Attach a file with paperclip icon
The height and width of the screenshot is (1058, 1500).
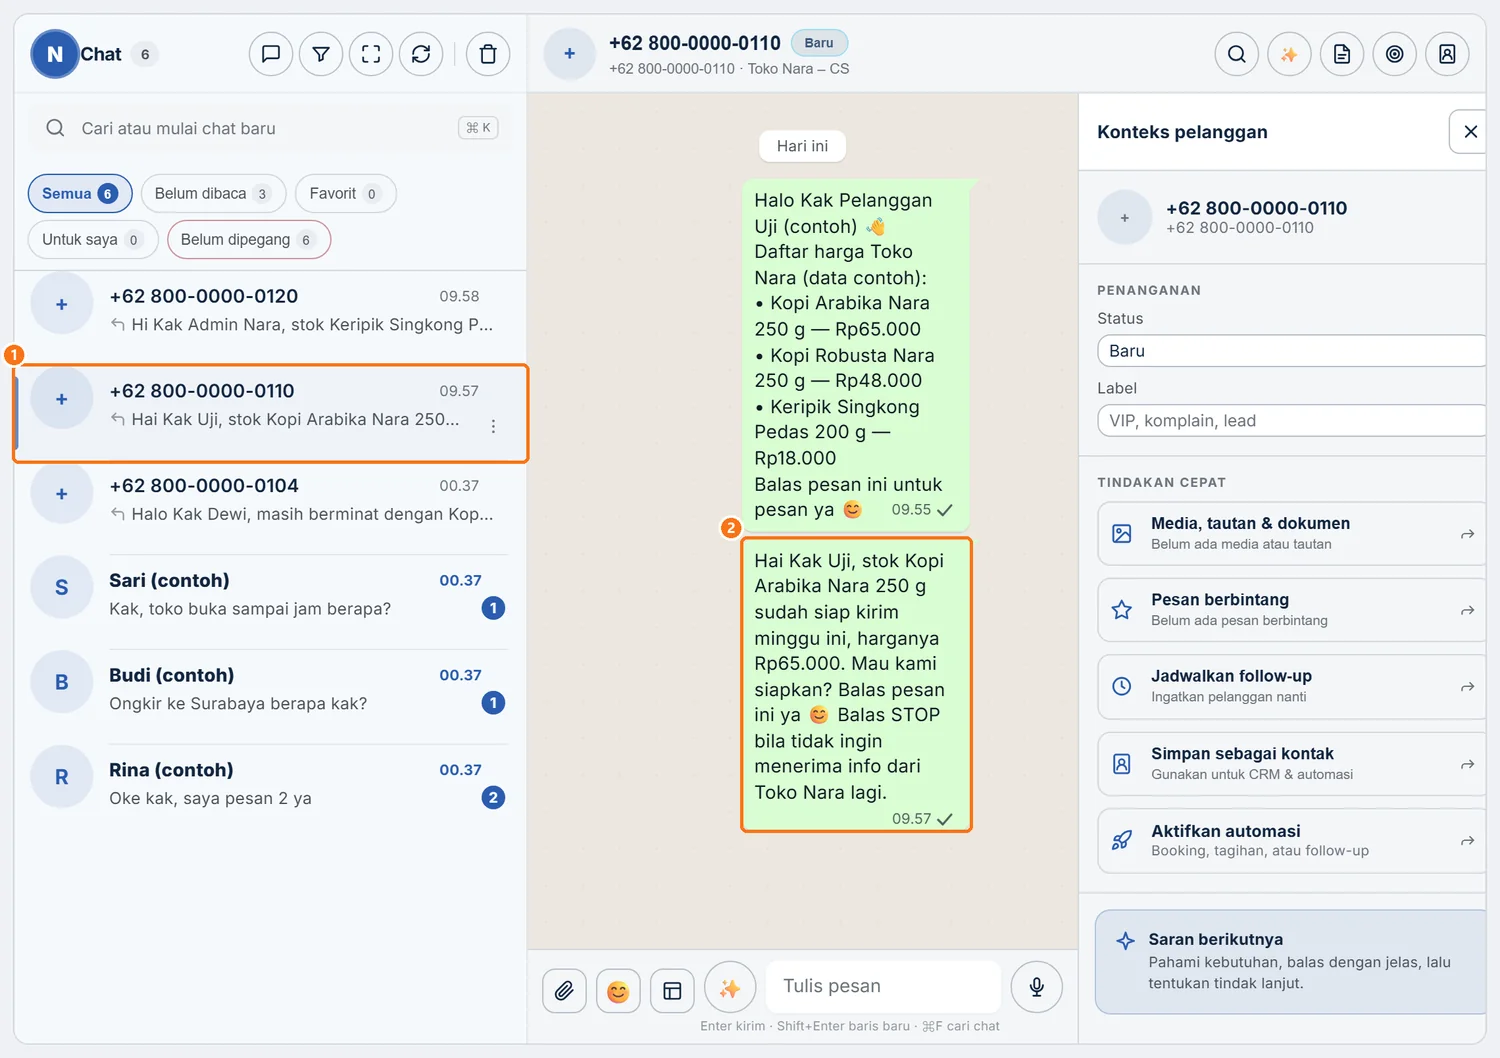point(565,991)
